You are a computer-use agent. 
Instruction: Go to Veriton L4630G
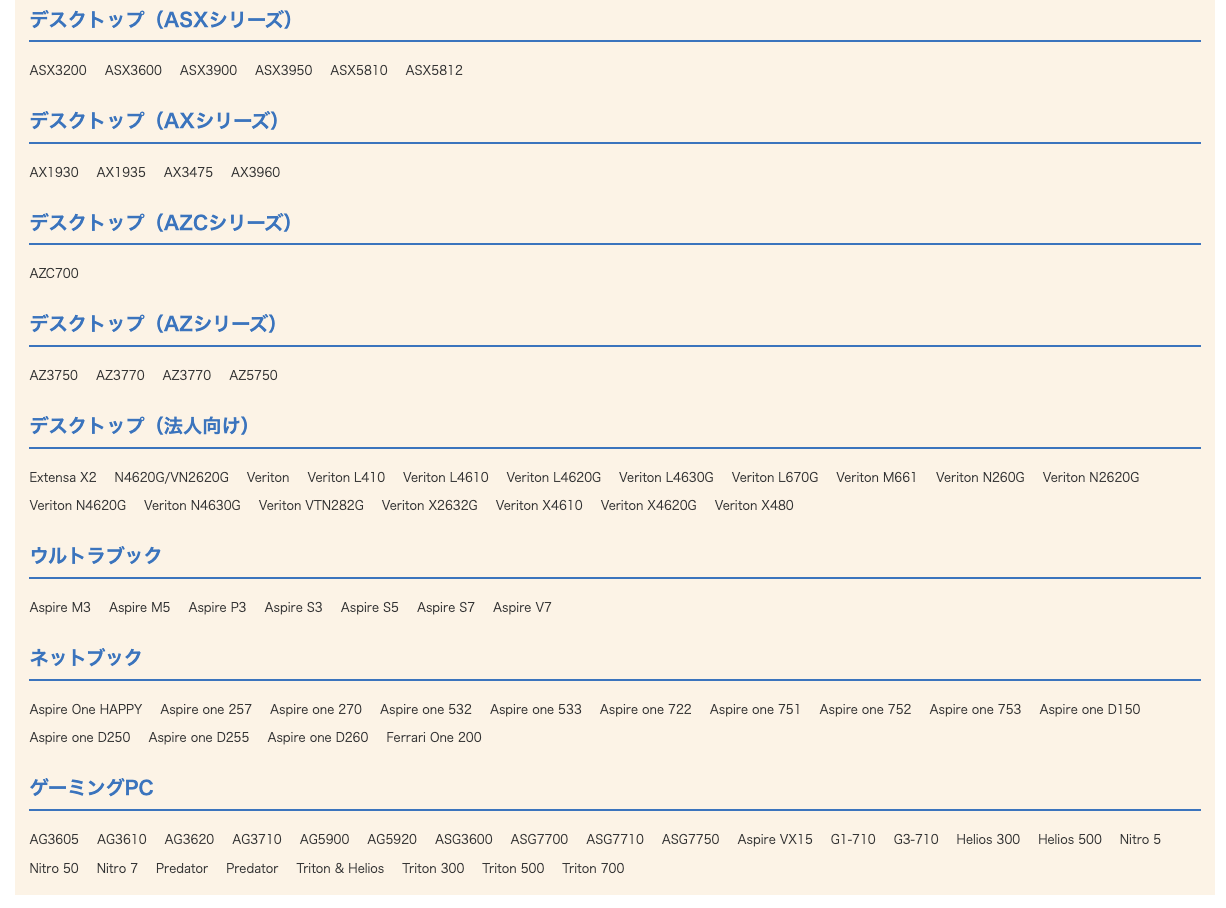click(x=666, y=477)
